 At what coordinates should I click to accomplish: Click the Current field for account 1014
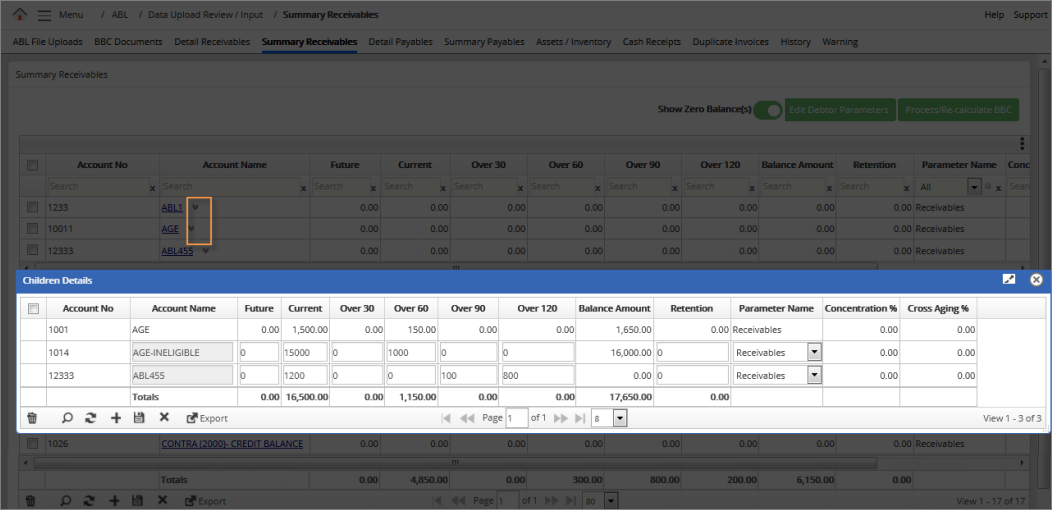coord(305,352)
